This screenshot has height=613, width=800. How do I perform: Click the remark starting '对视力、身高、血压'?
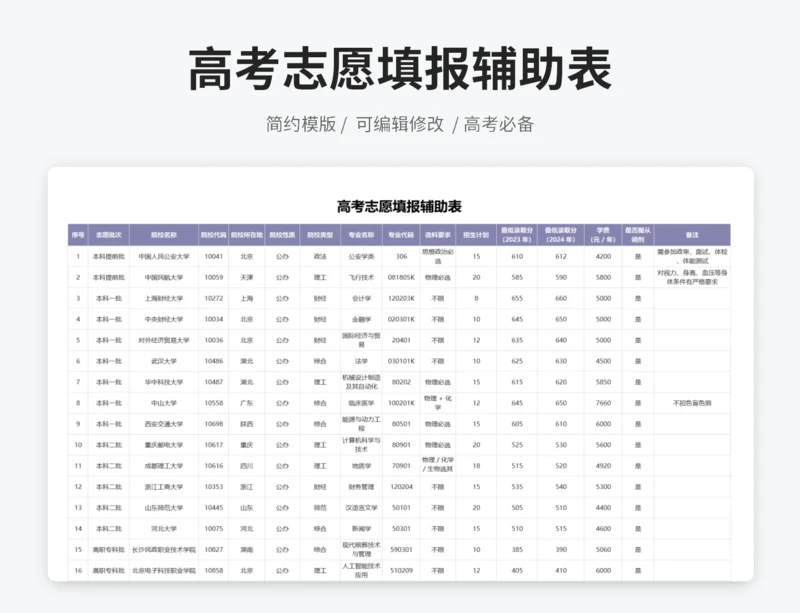(692, 278)
